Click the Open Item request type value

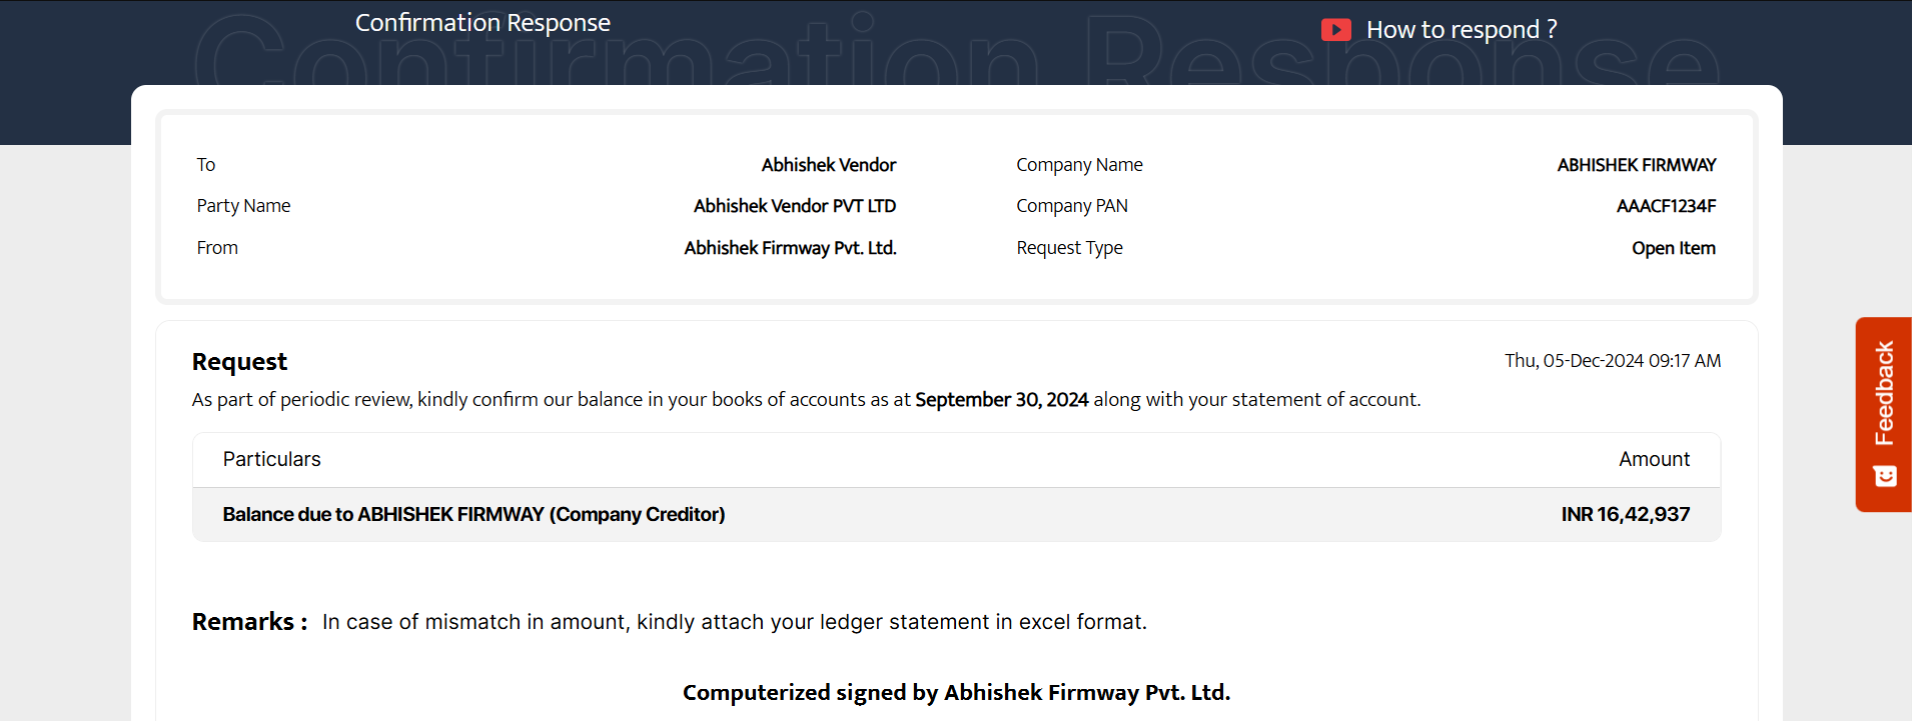[x=1673, y=248]
